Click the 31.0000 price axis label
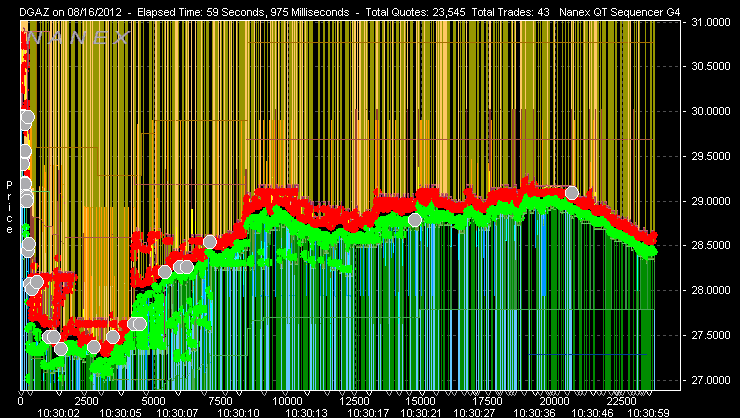 tap(710, 22)
